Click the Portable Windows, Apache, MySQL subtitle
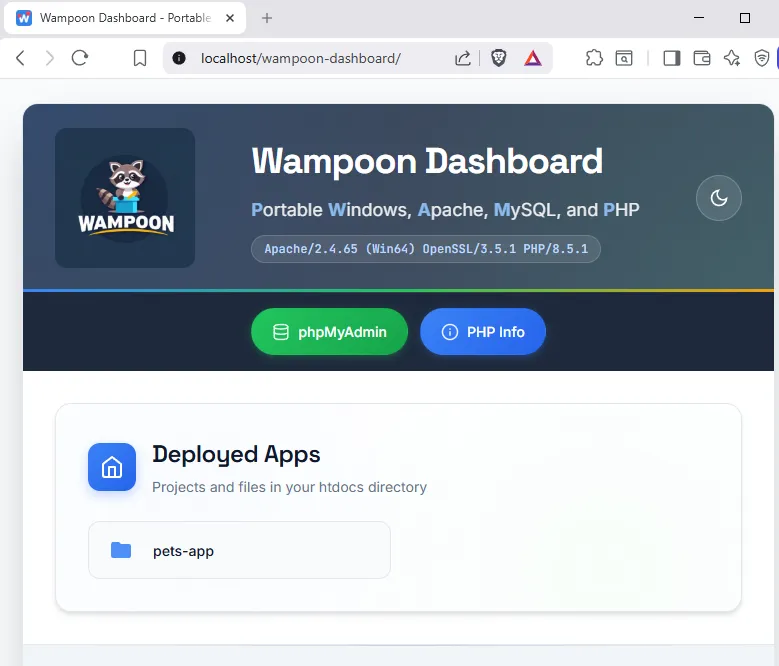 445,210
